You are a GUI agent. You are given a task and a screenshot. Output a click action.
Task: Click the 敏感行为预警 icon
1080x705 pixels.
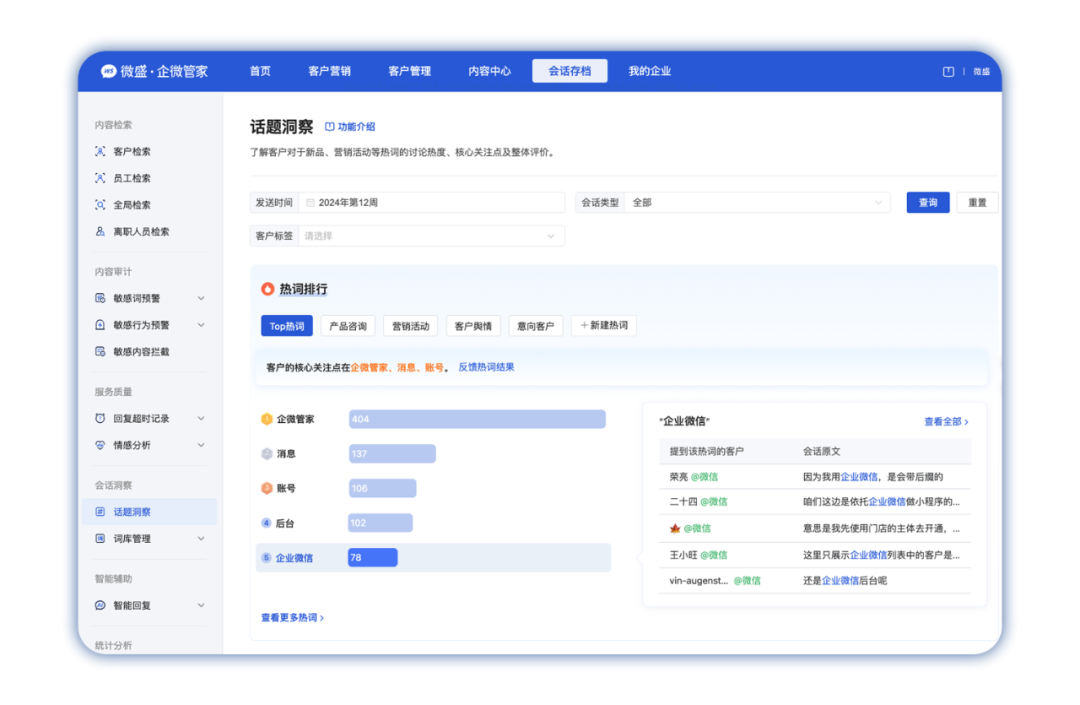101,325
